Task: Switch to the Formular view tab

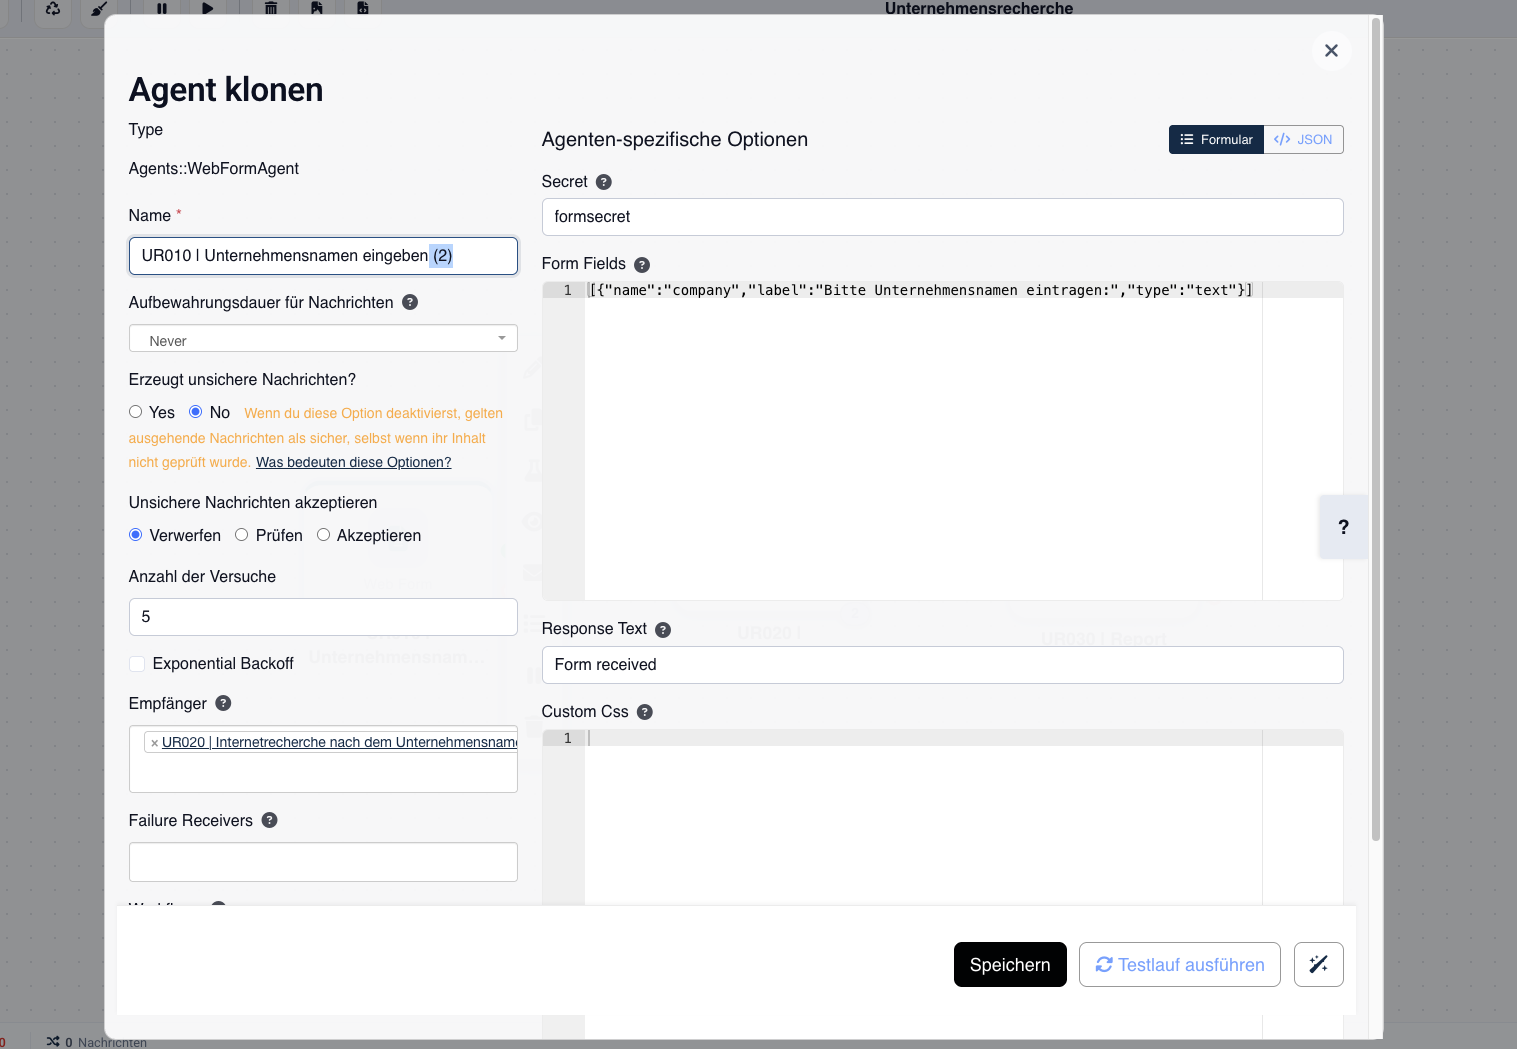Action: tap(1216, 140)
